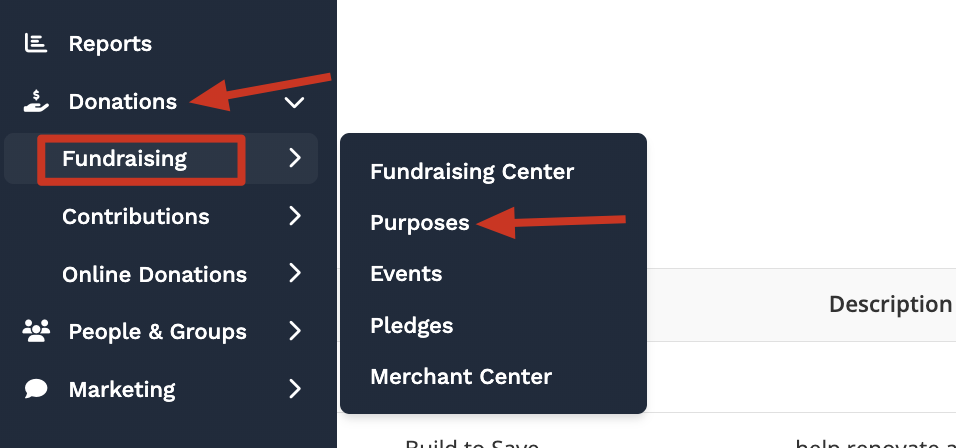956x448 pixels.
Task: Expand the Marketing section chevron
Action: pos(294,389)
